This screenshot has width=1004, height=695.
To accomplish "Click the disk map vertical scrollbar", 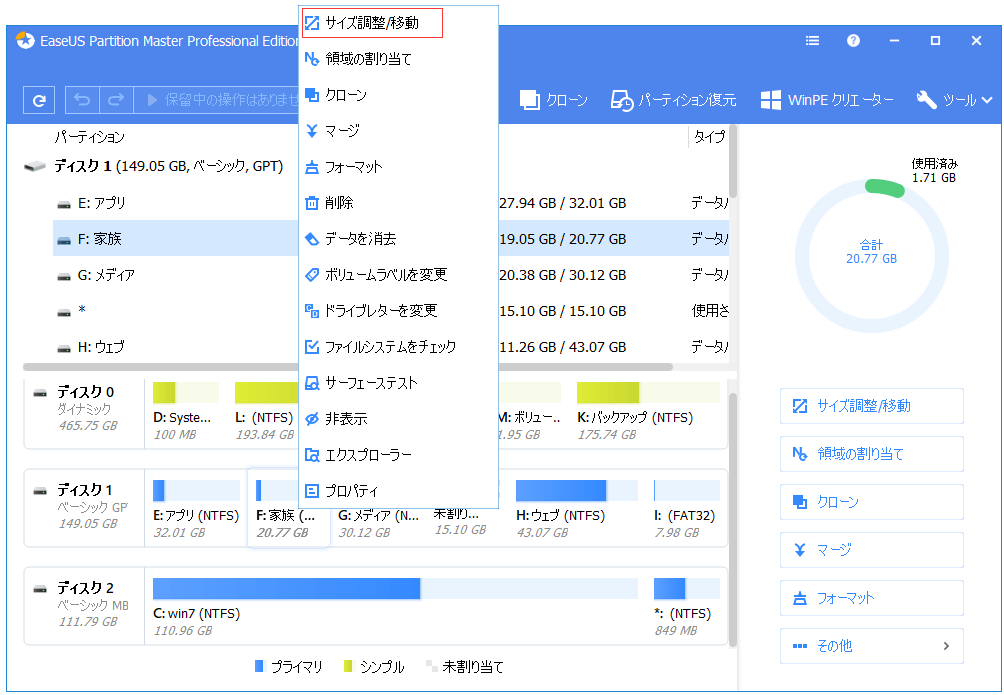I will (x=733, y=519).
